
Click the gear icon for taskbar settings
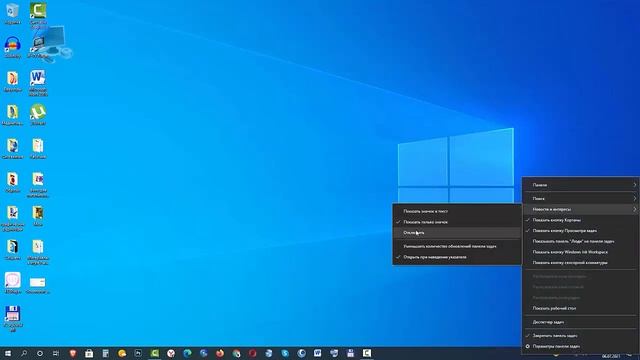point(527,346)
